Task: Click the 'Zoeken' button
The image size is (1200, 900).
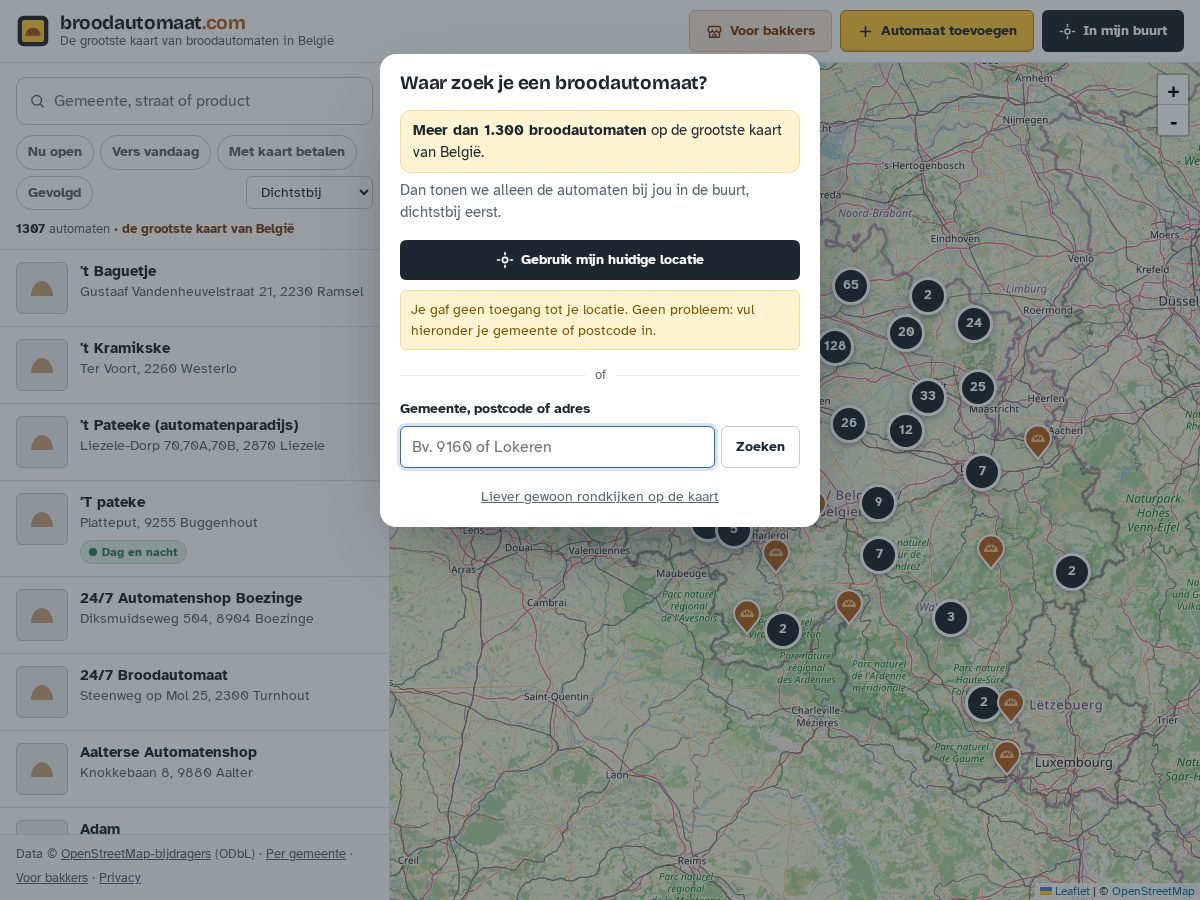Action: 760,447
